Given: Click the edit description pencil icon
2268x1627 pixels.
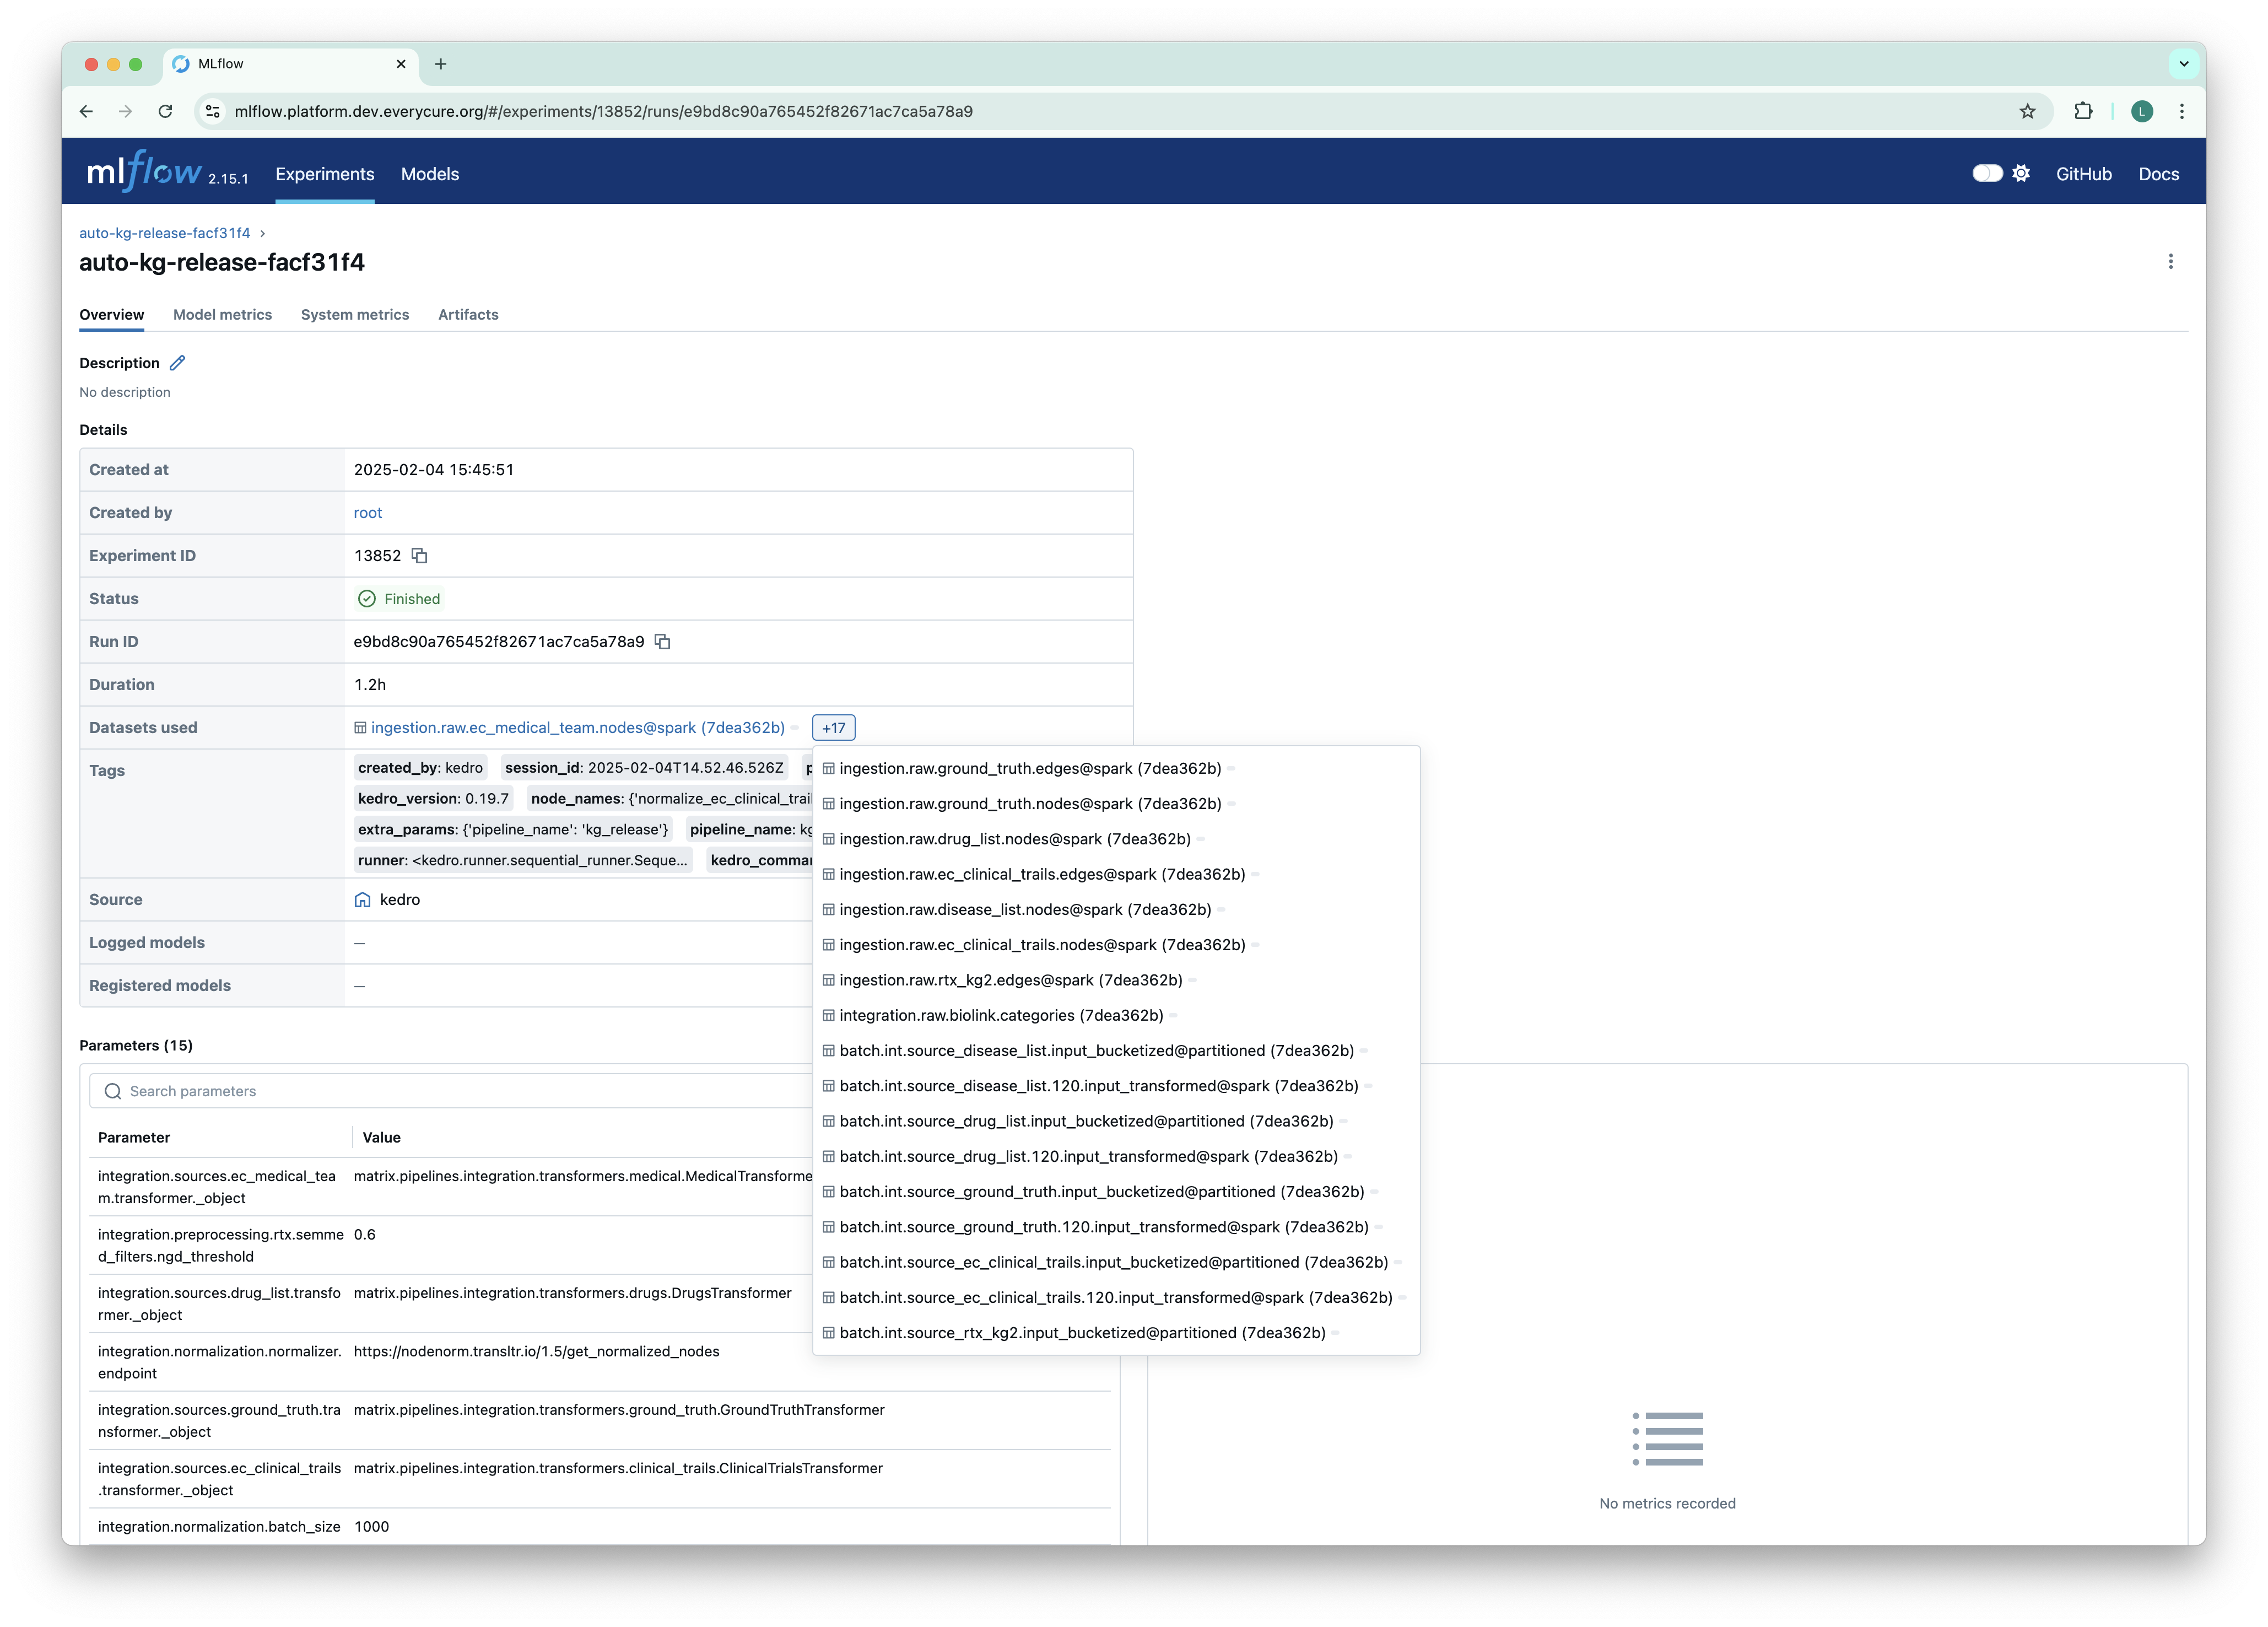Looking at the screenshot, I should pyautogui.click(x=177, y=363).
